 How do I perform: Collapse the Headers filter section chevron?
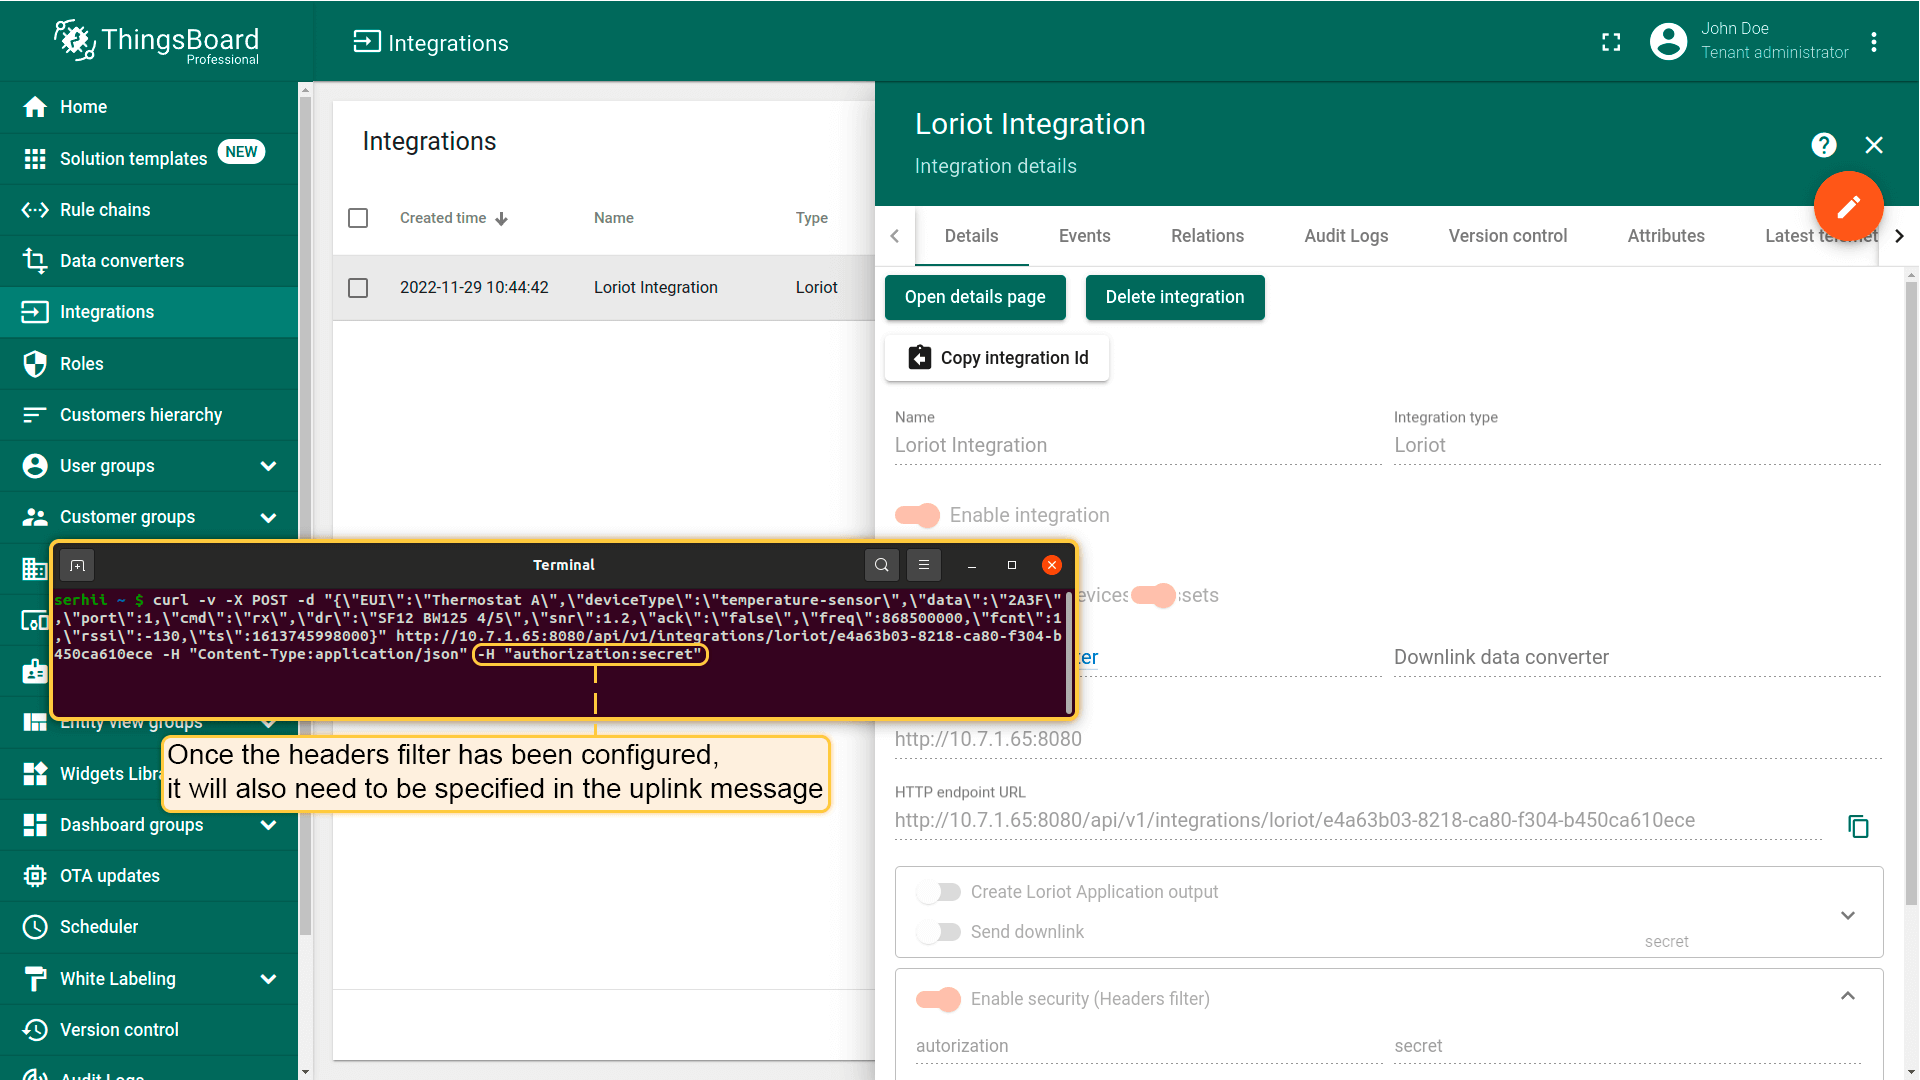coord(1847,996)
